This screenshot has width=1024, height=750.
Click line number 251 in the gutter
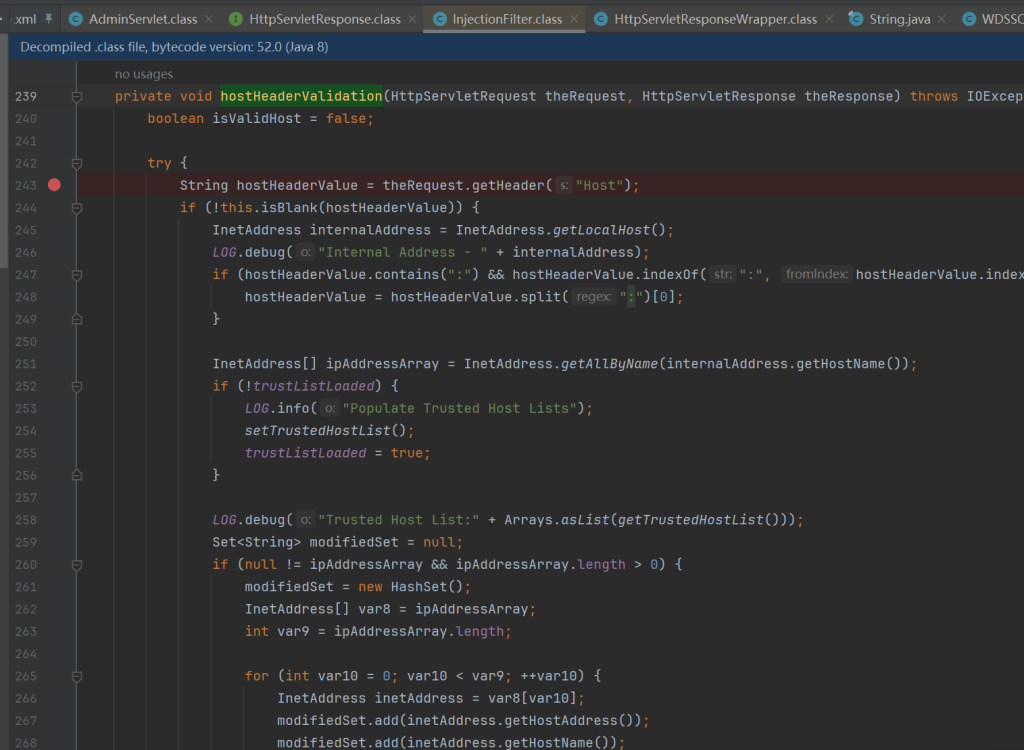pyautogui.click(x=25, y=364)
